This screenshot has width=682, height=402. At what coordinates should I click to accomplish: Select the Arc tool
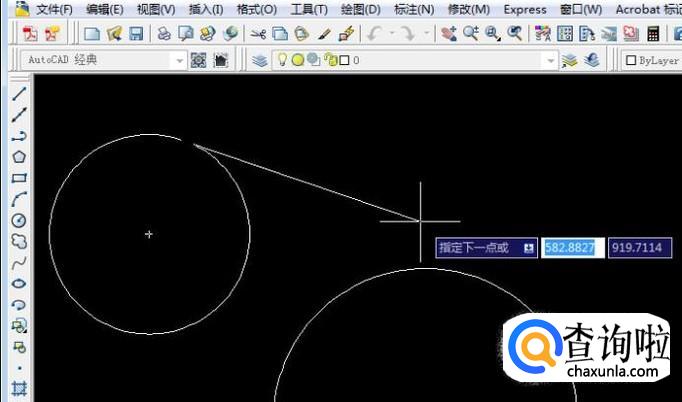click(x=19, y=199)
